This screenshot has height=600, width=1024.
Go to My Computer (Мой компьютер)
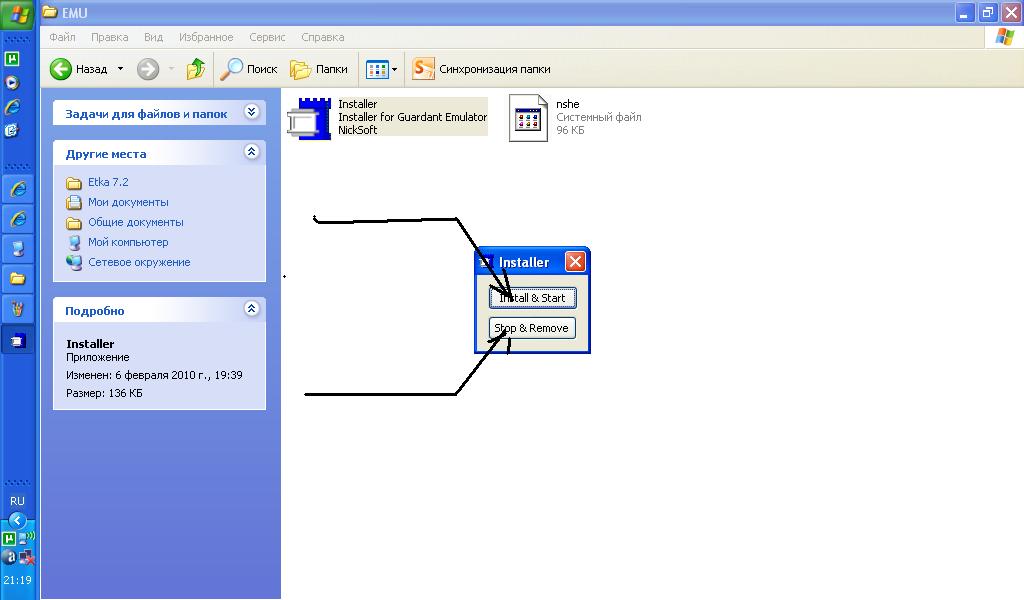pos(128,242)
